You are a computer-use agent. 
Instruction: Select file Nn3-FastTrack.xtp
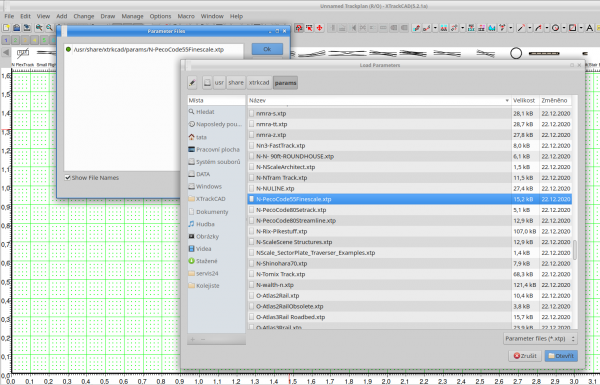point(409,145)
